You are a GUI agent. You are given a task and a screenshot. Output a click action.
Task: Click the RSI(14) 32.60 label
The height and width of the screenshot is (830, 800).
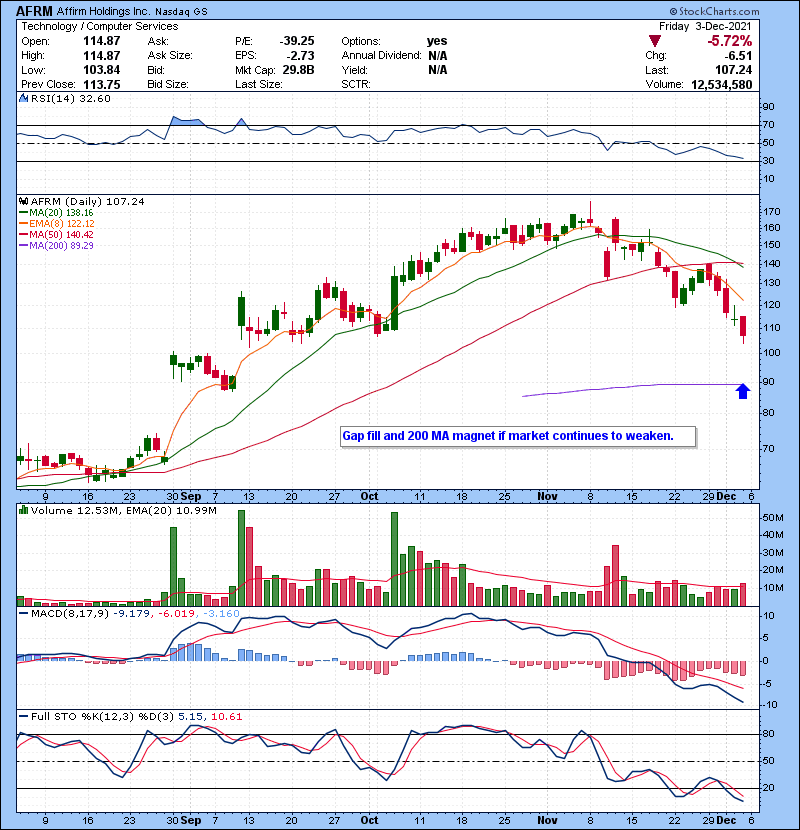click(71, 98)
